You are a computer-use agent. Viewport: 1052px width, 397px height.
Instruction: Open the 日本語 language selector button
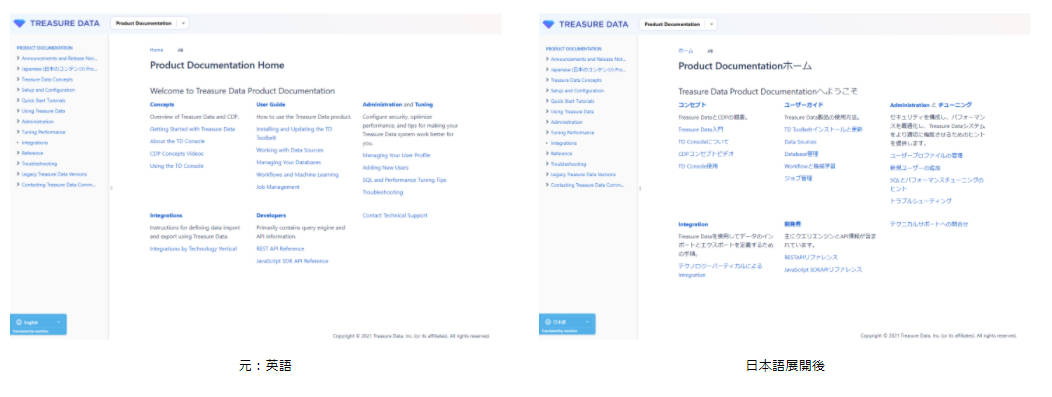567,324
